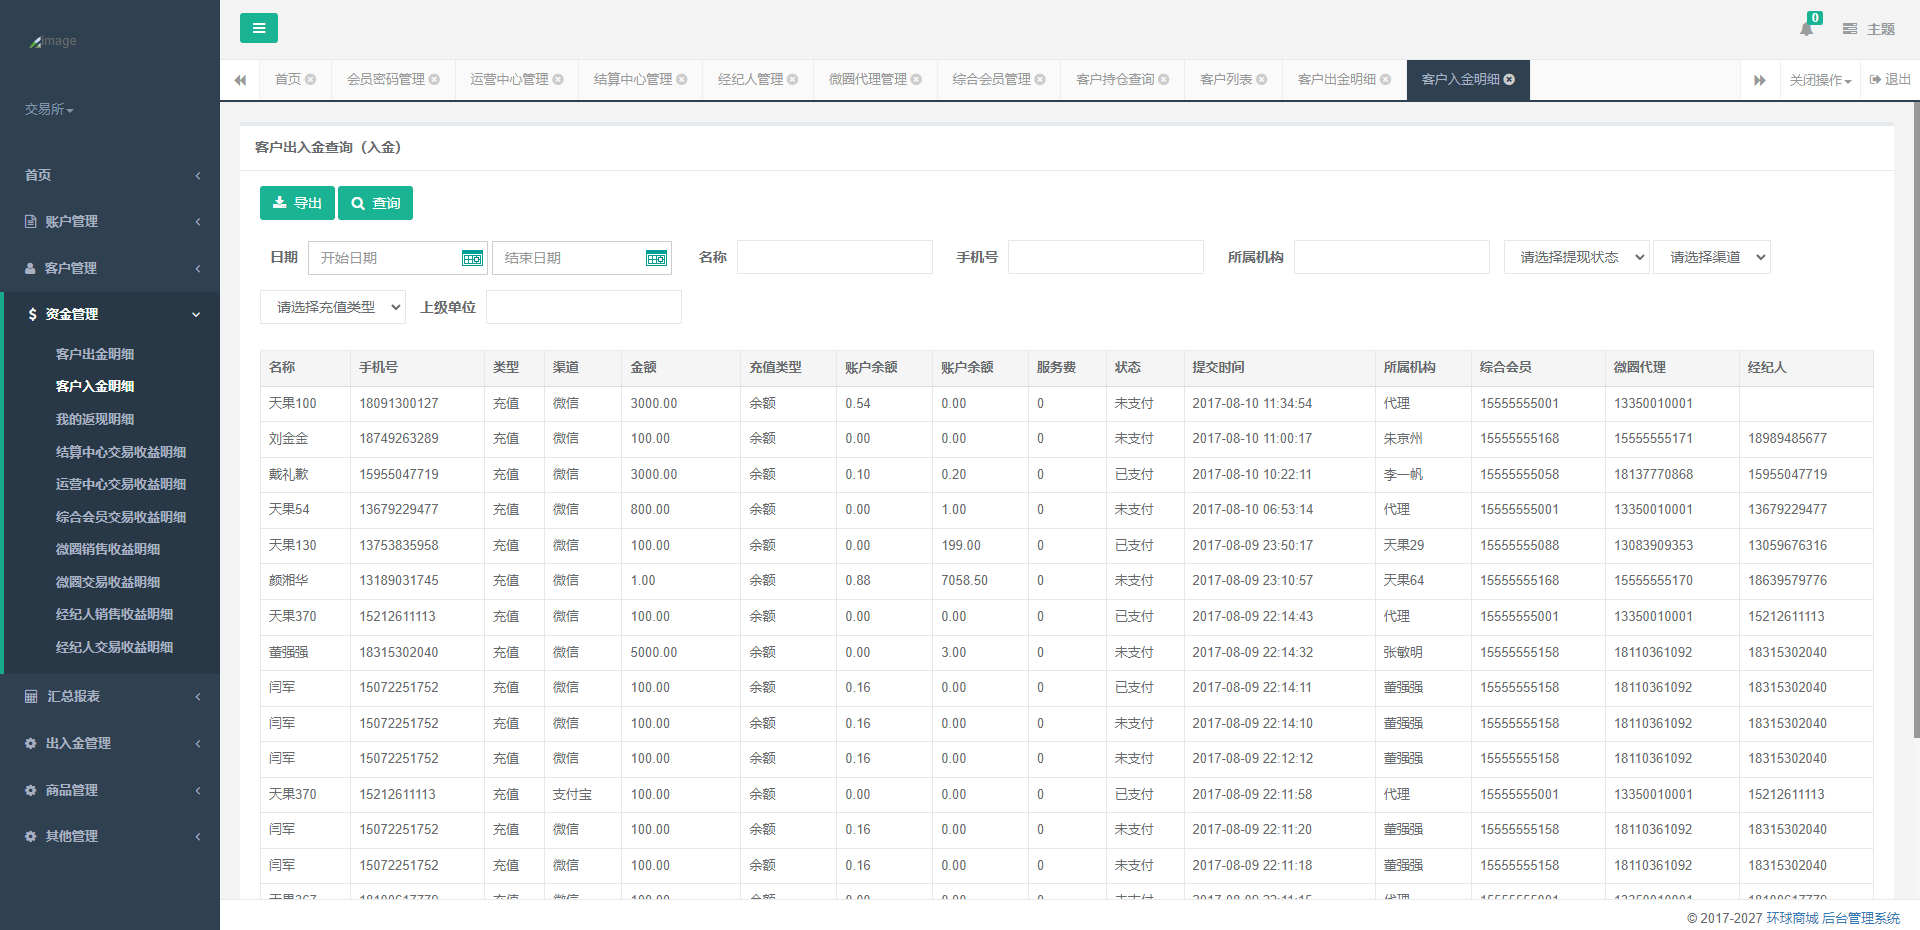Expand the 关闭操作 tab menu
This screenshot has height=930, width=1920.
(x=1820, y=80)
